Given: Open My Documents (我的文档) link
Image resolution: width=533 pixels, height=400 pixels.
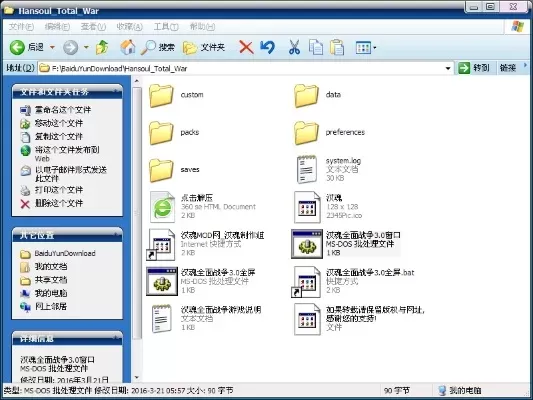Looking at the screenshot, I should tap(51, 266).
